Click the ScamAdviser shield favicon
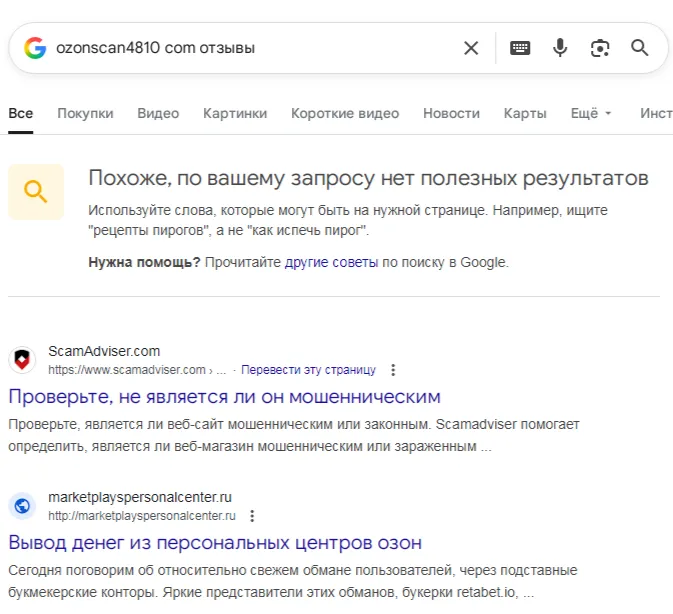The height and width of the screenshot is (614, 673). click(x=22, y=360)
